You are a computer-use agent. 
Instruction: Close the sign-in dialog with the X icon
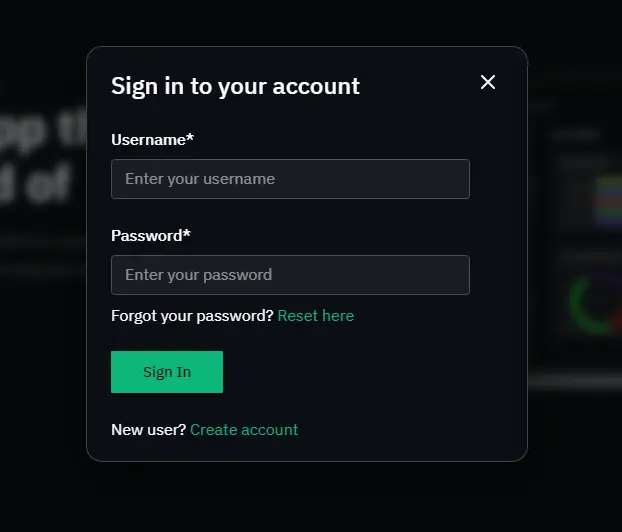488,82
